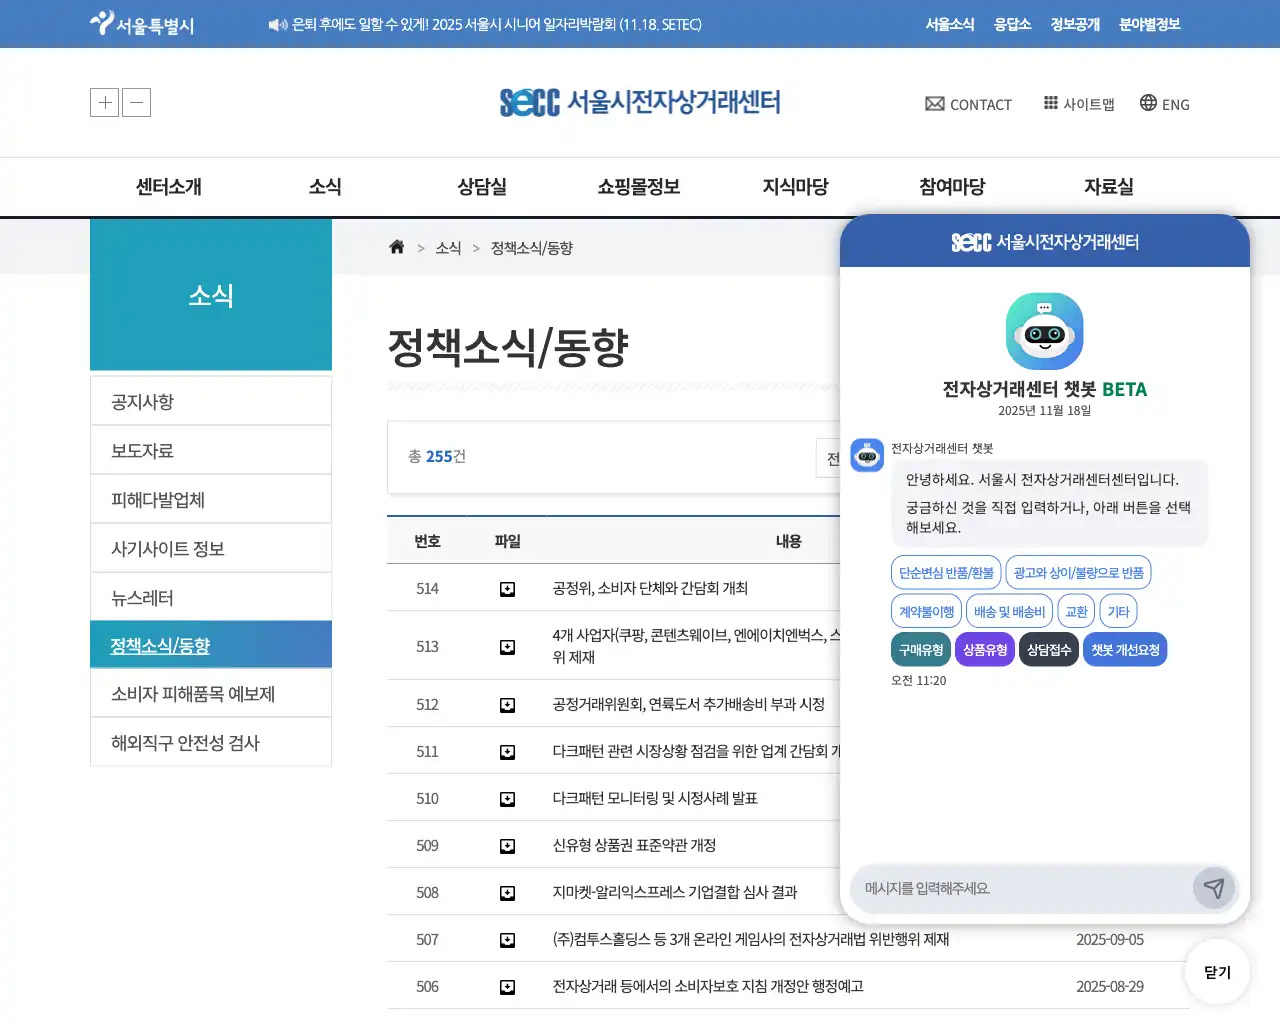
Task: Open the CONTACT email icon
Action: click(x=934, y=103)
